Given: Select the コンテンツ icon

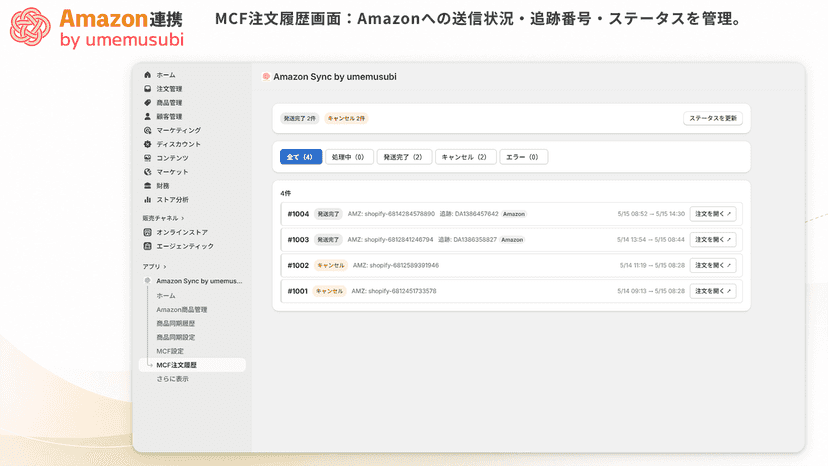Looking at the screenshot, I should 147,158.
